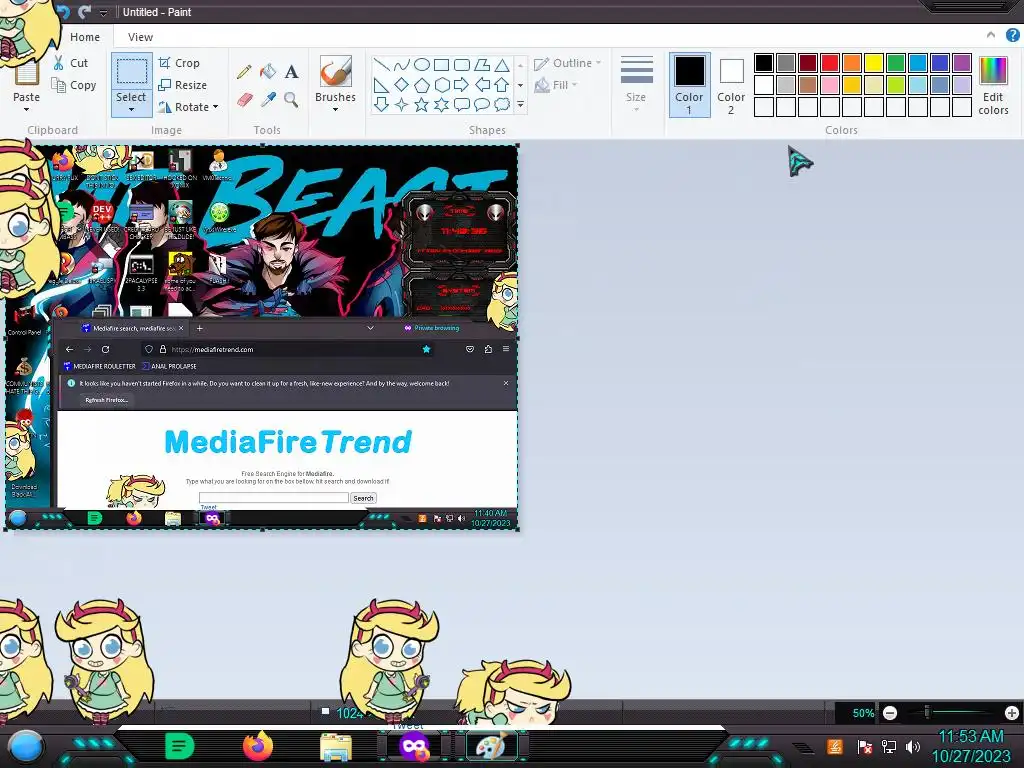Switch to the Home ribbon tab
The width and height of the screenshot is (1024, 768).
tap(85, 37)
